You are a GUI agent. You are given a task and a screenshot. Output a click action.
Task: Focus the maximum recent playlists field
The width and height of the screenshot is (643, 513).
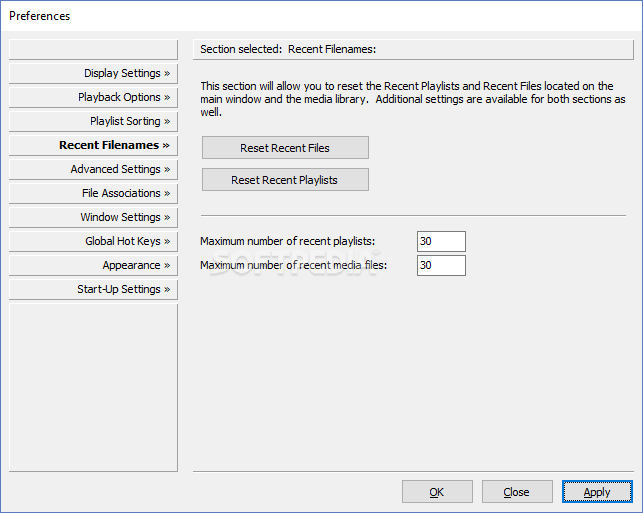pos(441,241)
